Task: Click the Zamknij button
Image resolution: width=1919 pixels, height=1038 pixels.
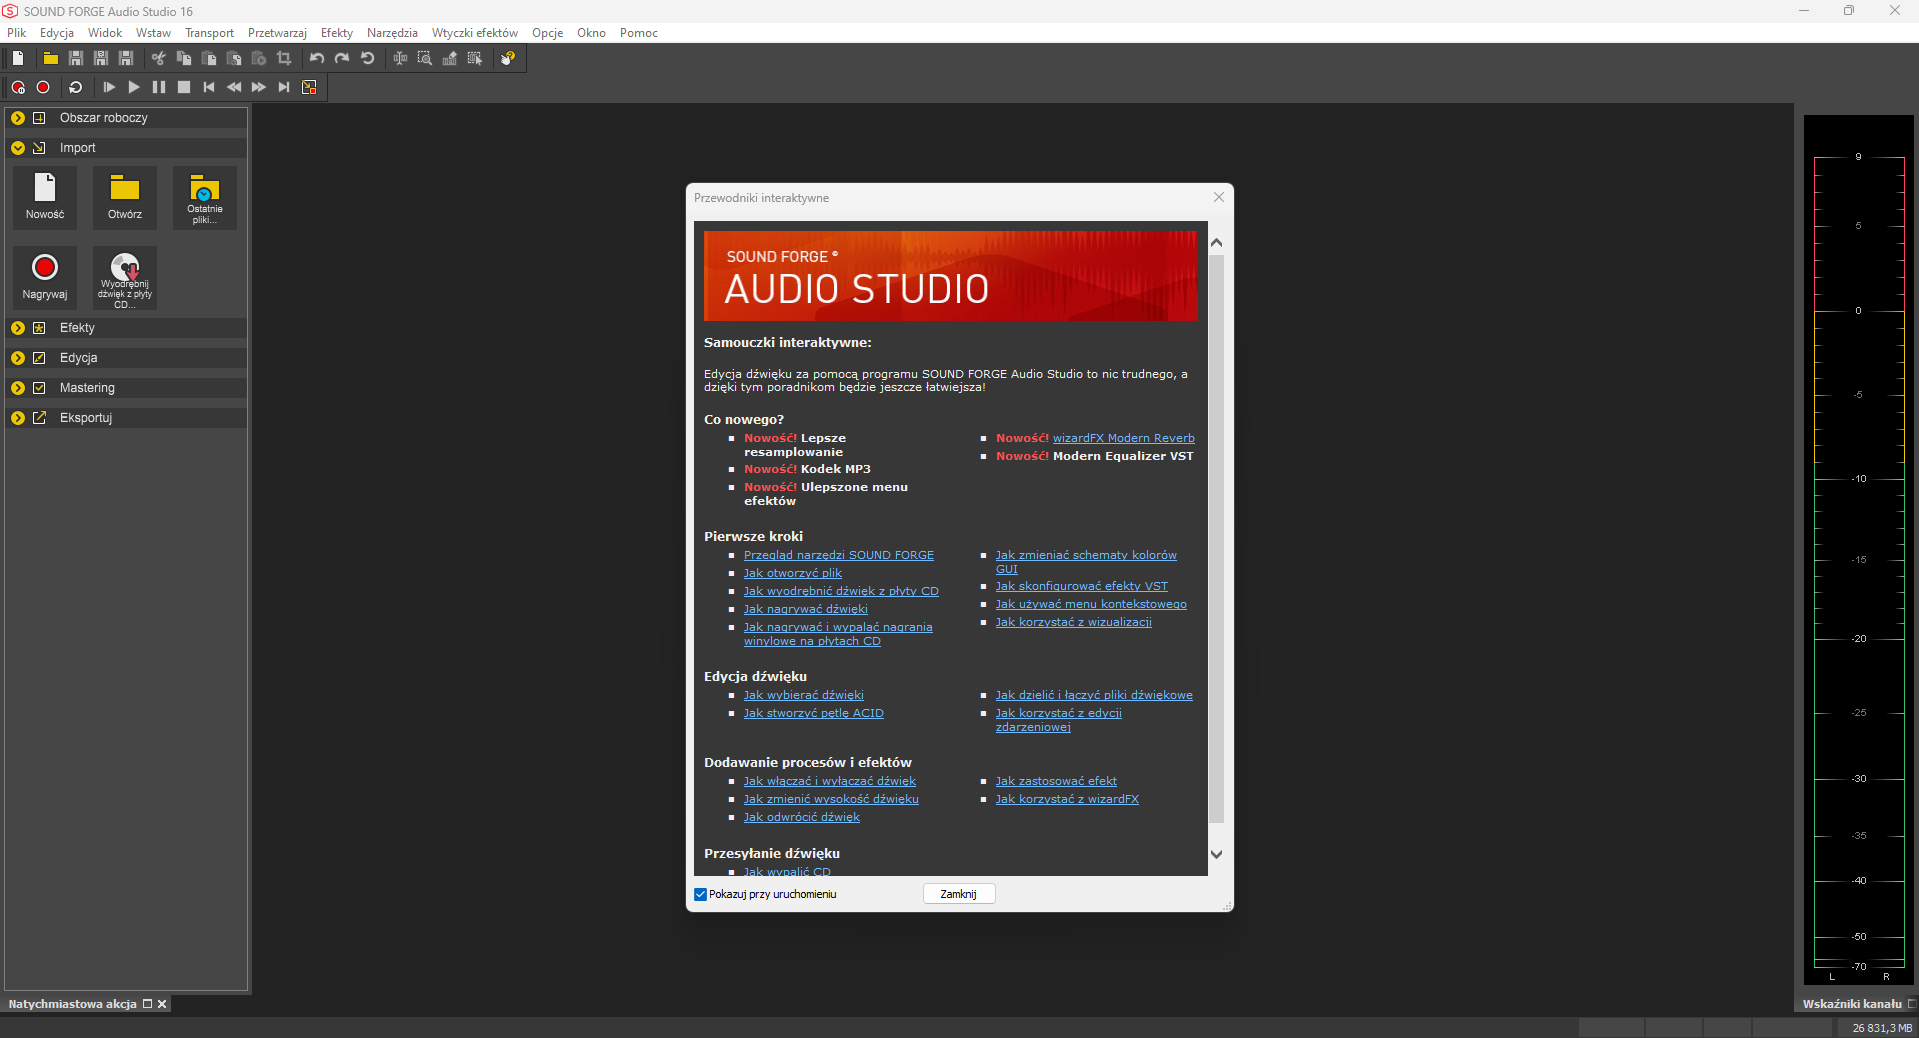Action: tap(959, 894)
